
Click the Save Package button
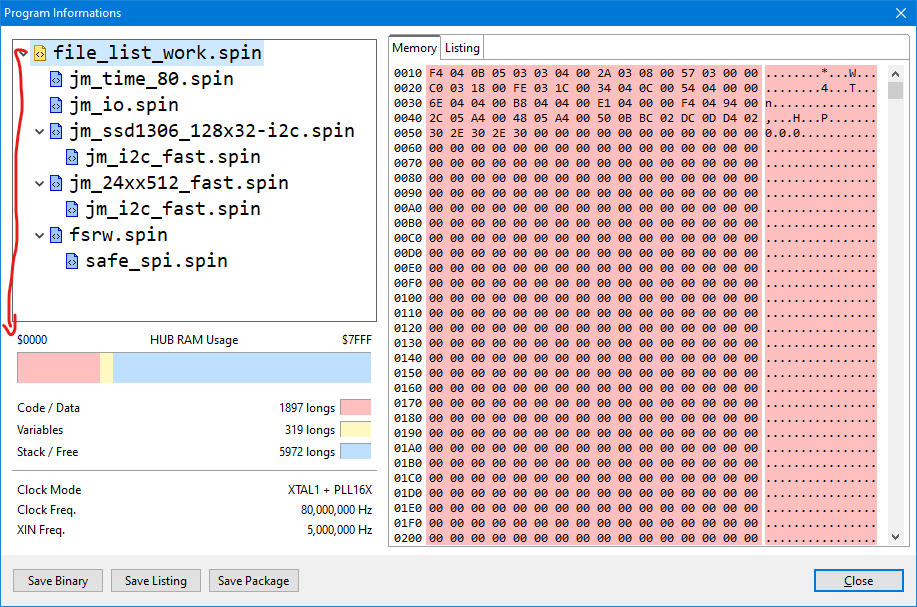coord(254,581)
